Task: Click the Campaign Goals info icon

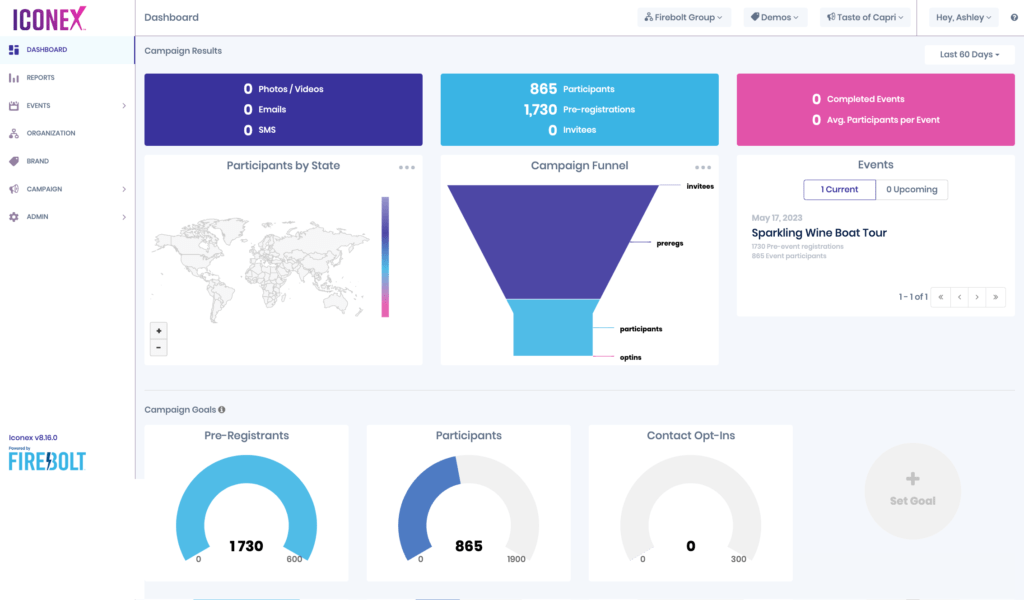Action: [x=222, y=409]
